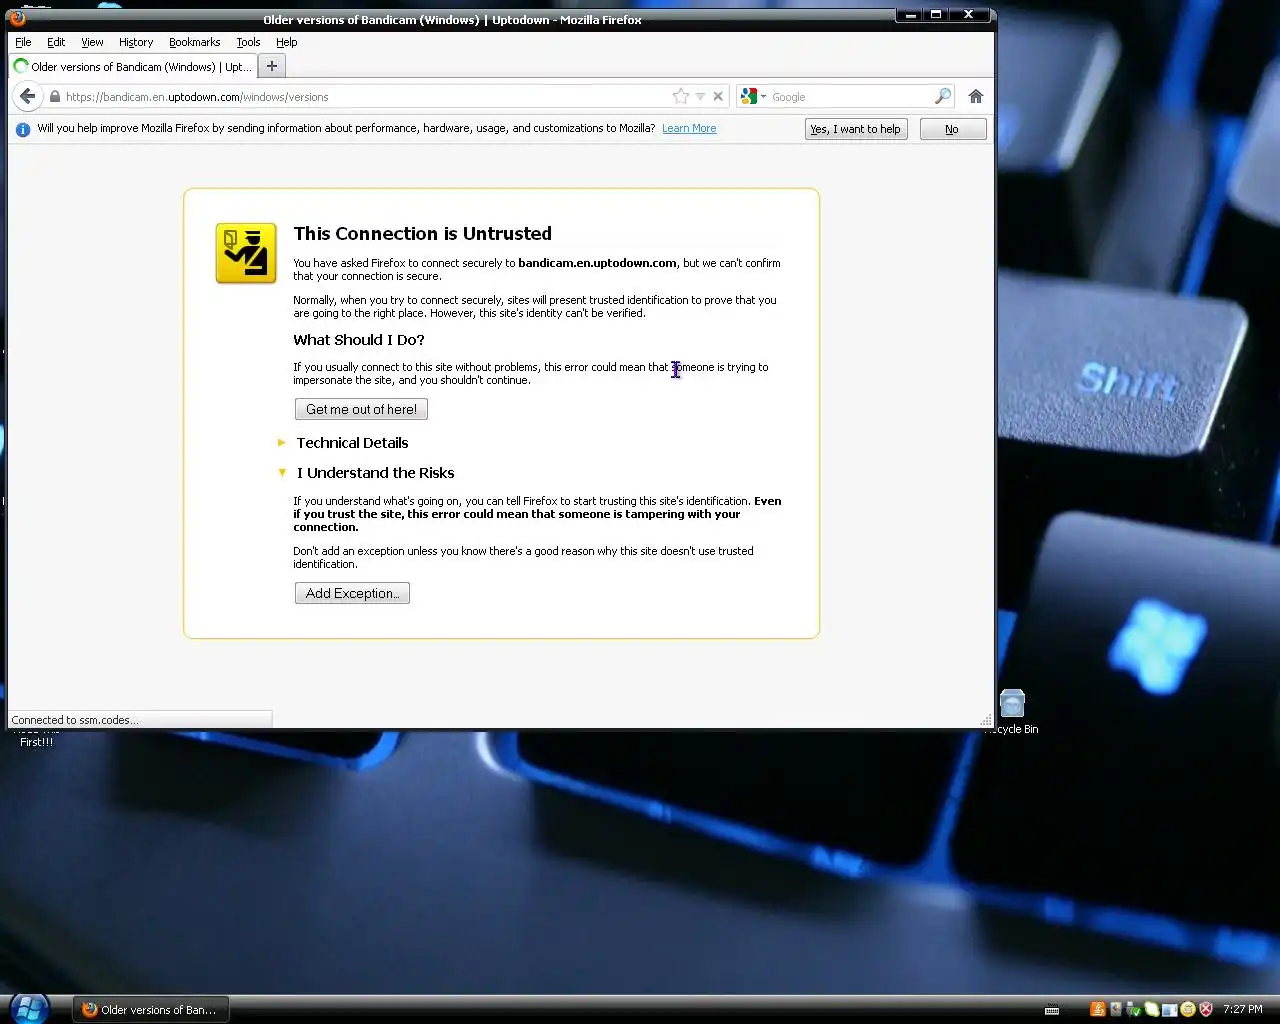This screenshot has width=1280, height=1024.
Task: Click the Google search input field
Action: [x=850, y=97]
